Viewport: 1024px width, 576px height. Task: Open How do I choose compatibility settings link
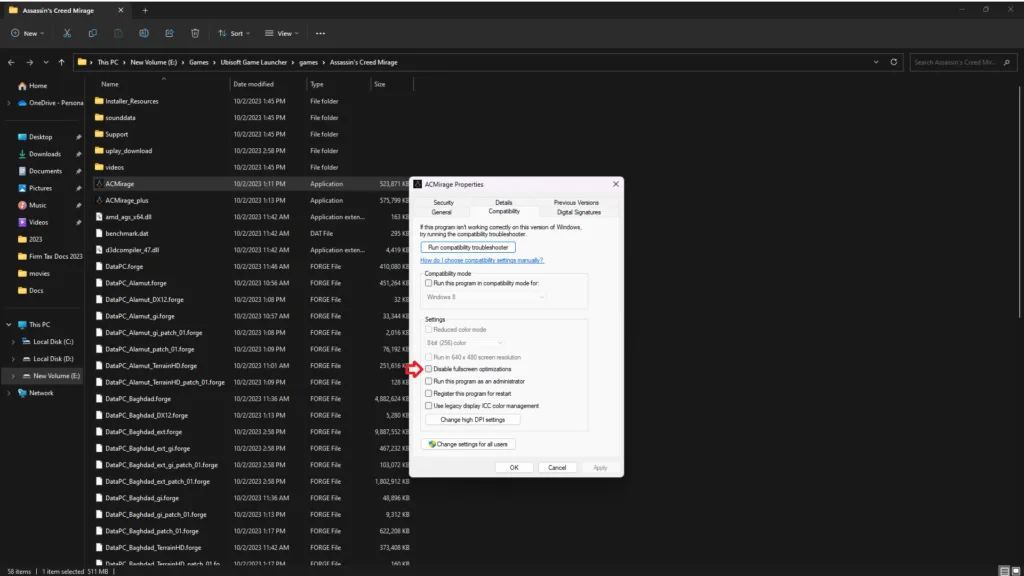[x=482, y=261]
